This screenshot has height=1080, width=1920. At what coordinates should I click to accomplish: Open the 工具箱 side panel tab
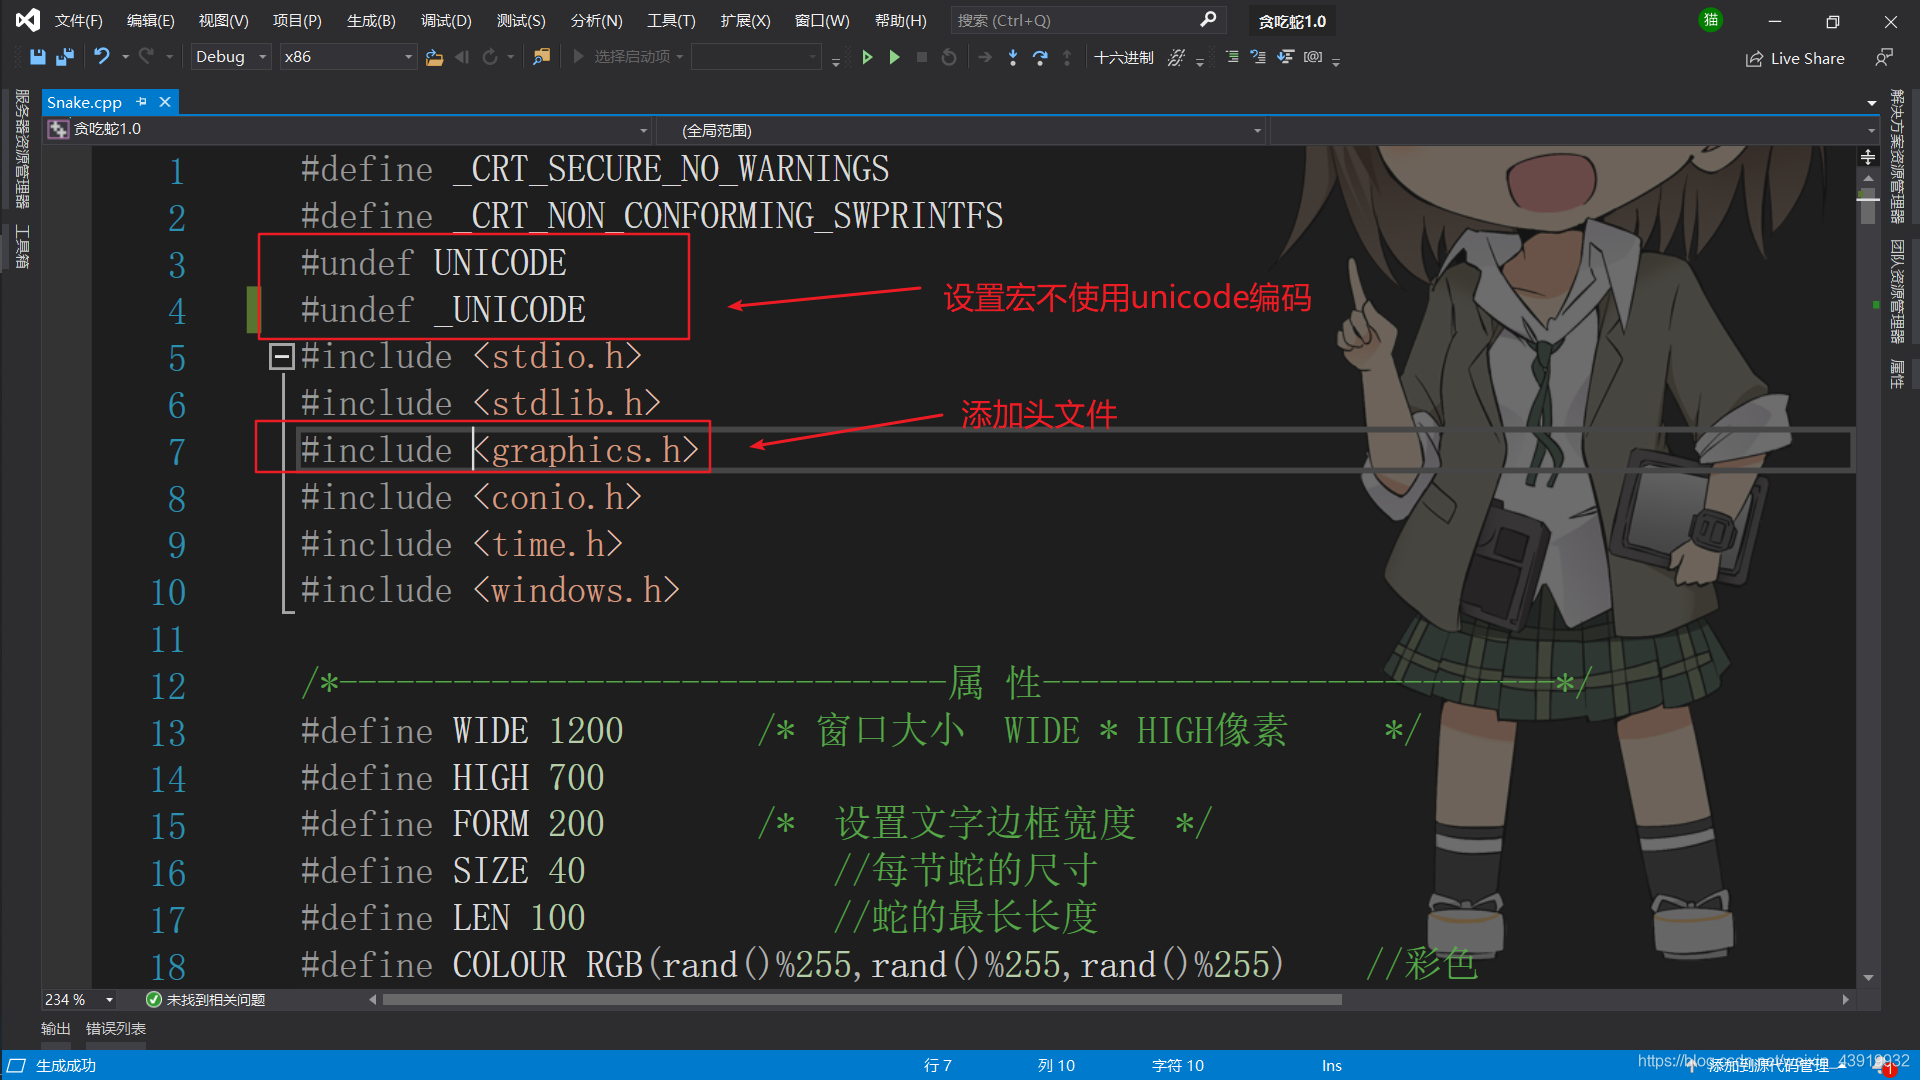(x=22, y=247)
